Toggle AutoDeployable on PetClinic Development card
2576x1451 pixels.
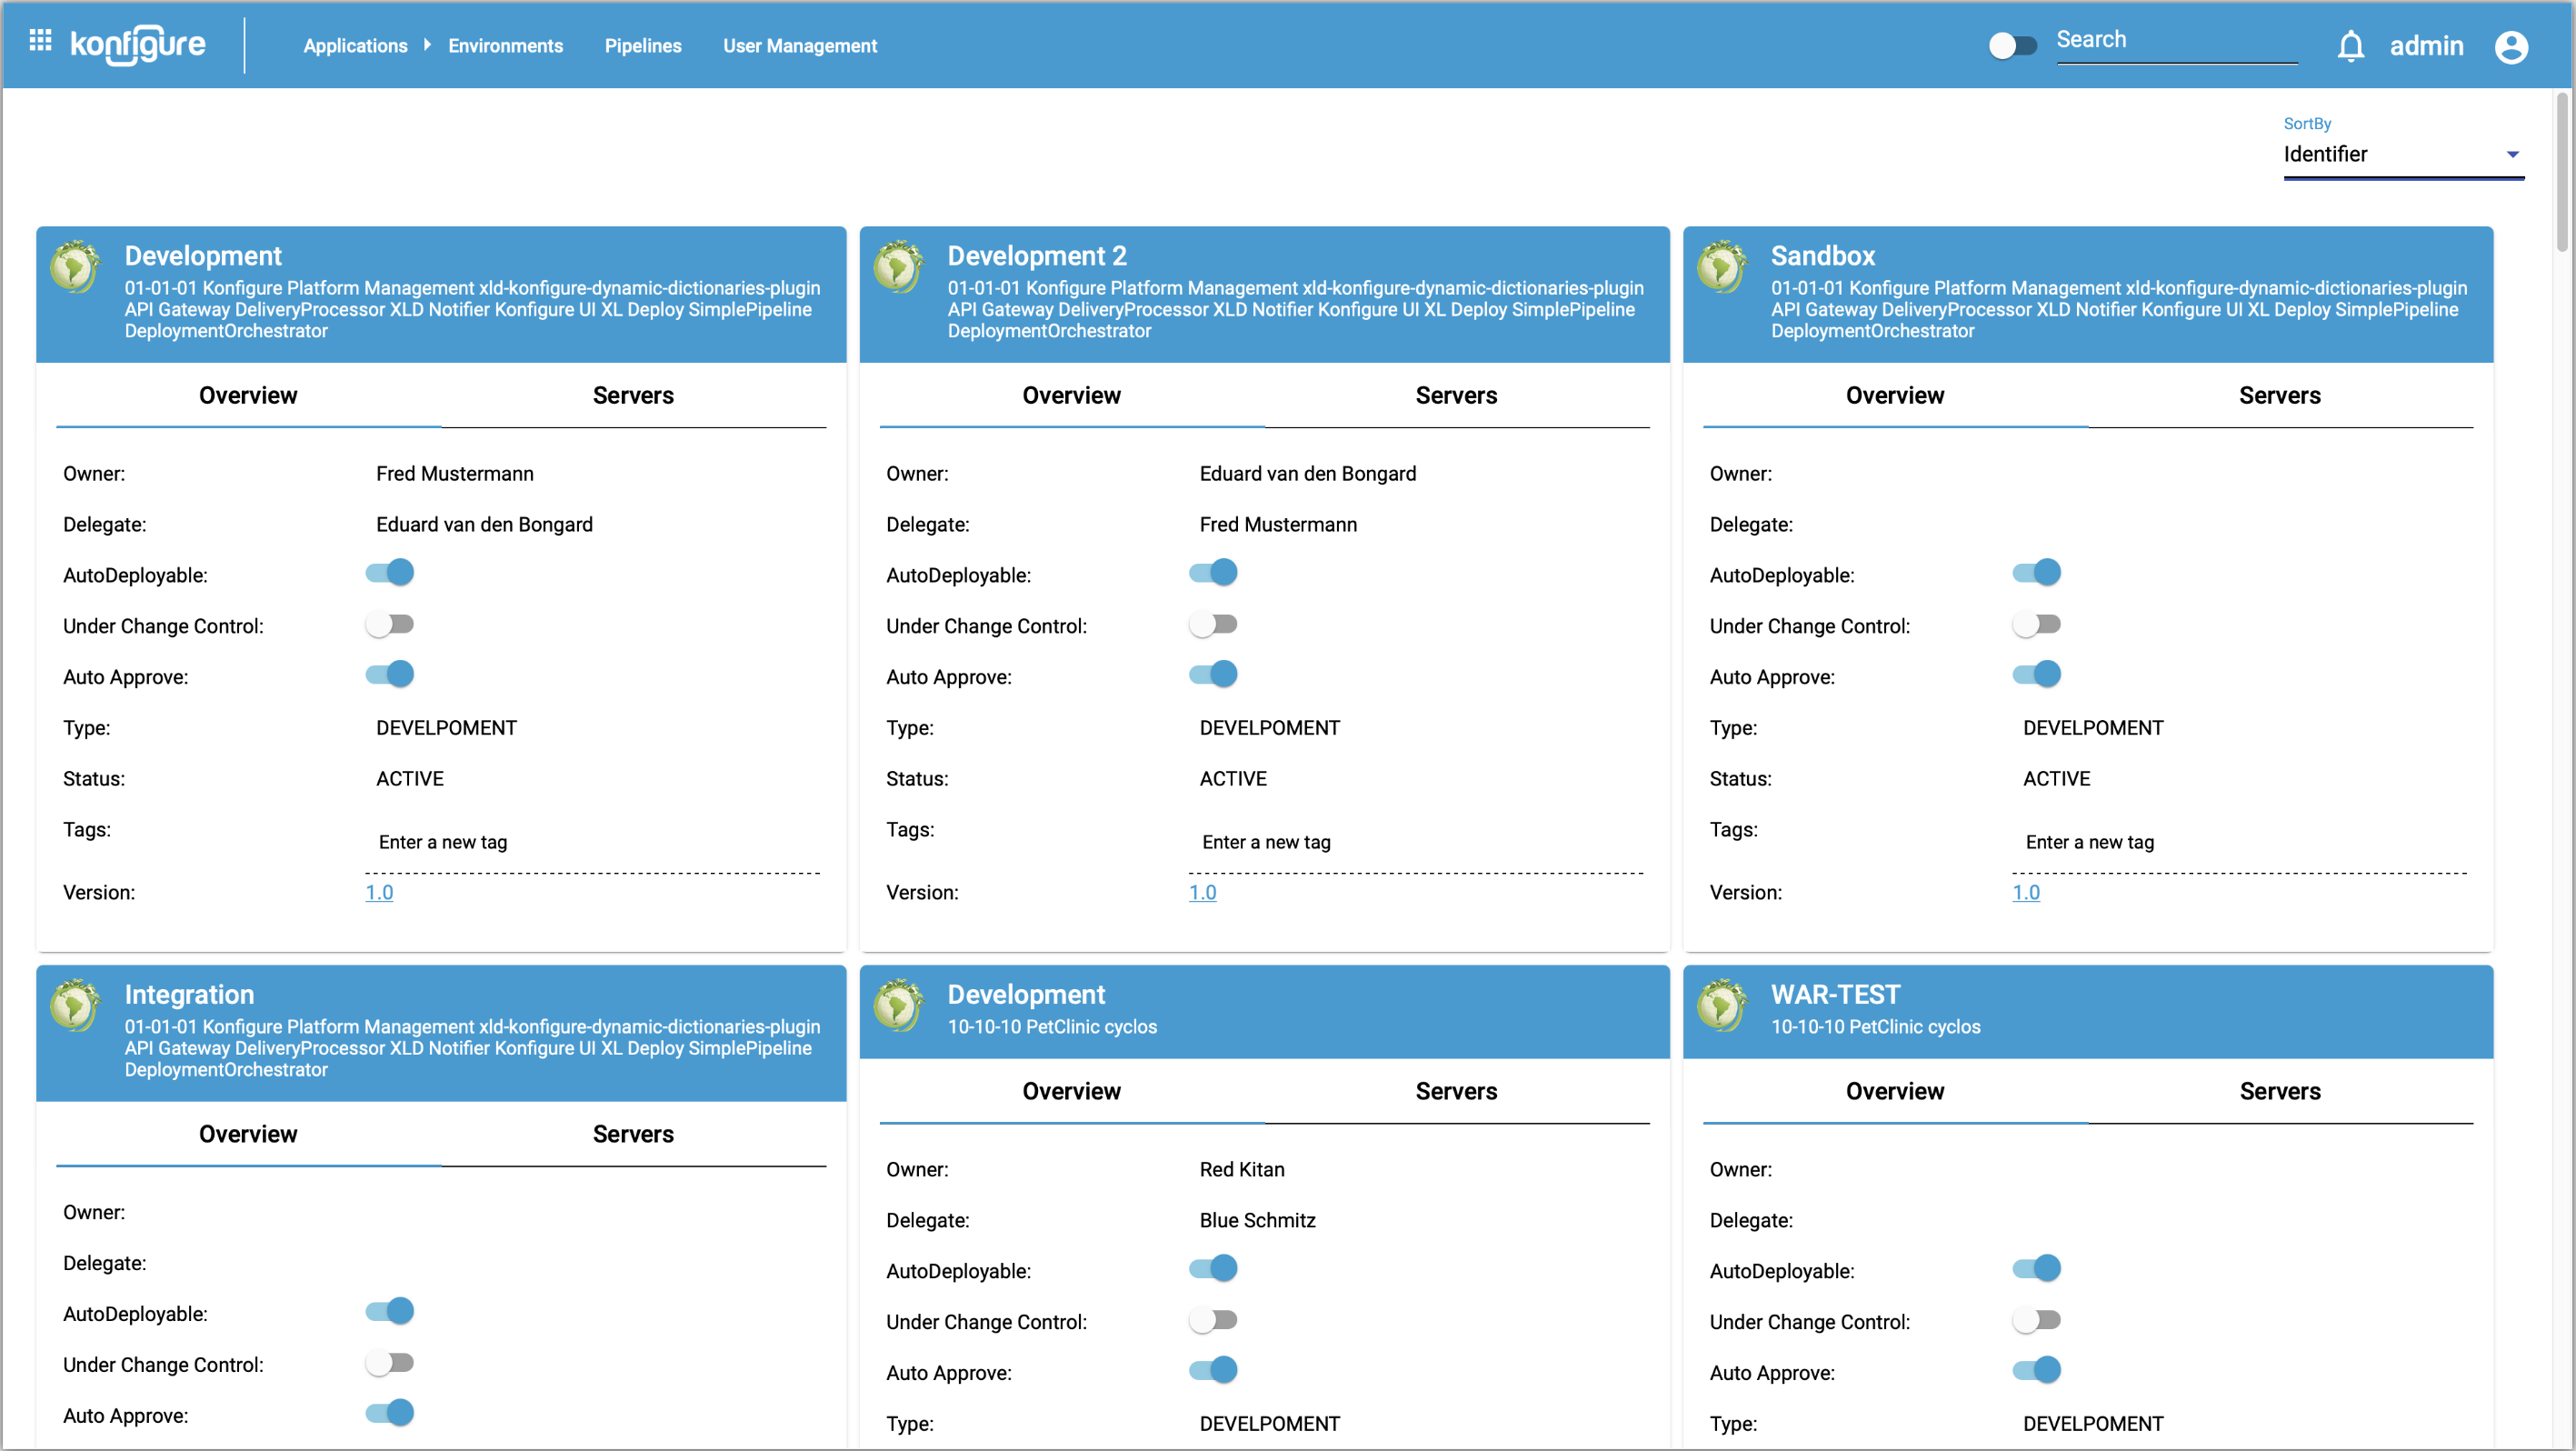(x=1213, y=1269)
